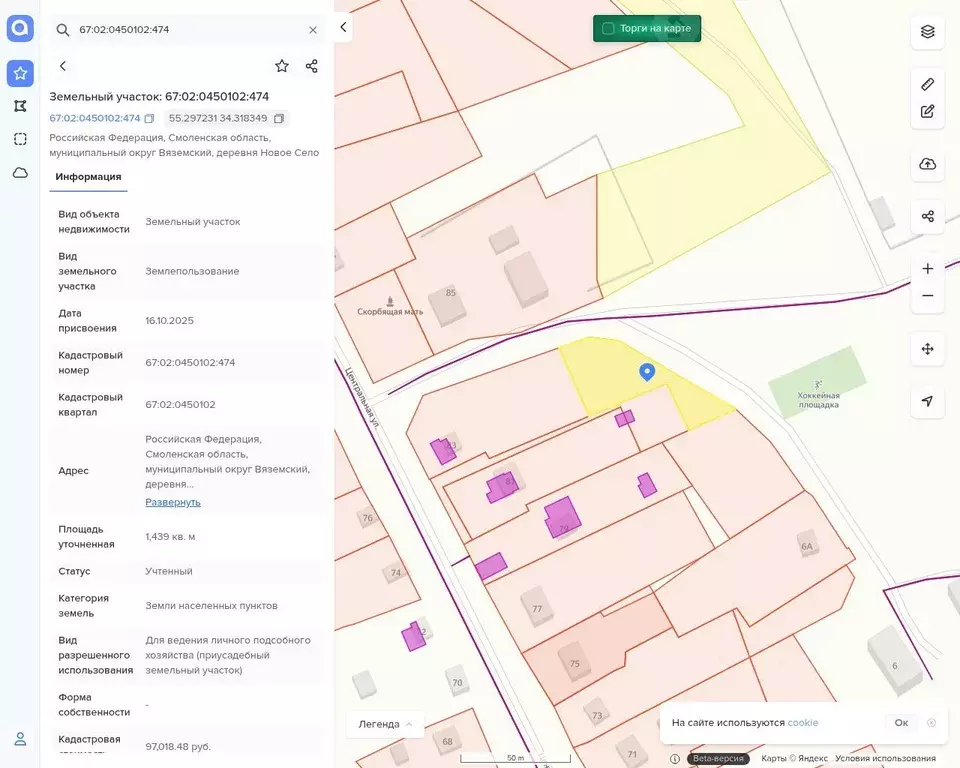Click the Яндекс maps attribution
This screenshot has height=768, width=960.
(794, 758)
